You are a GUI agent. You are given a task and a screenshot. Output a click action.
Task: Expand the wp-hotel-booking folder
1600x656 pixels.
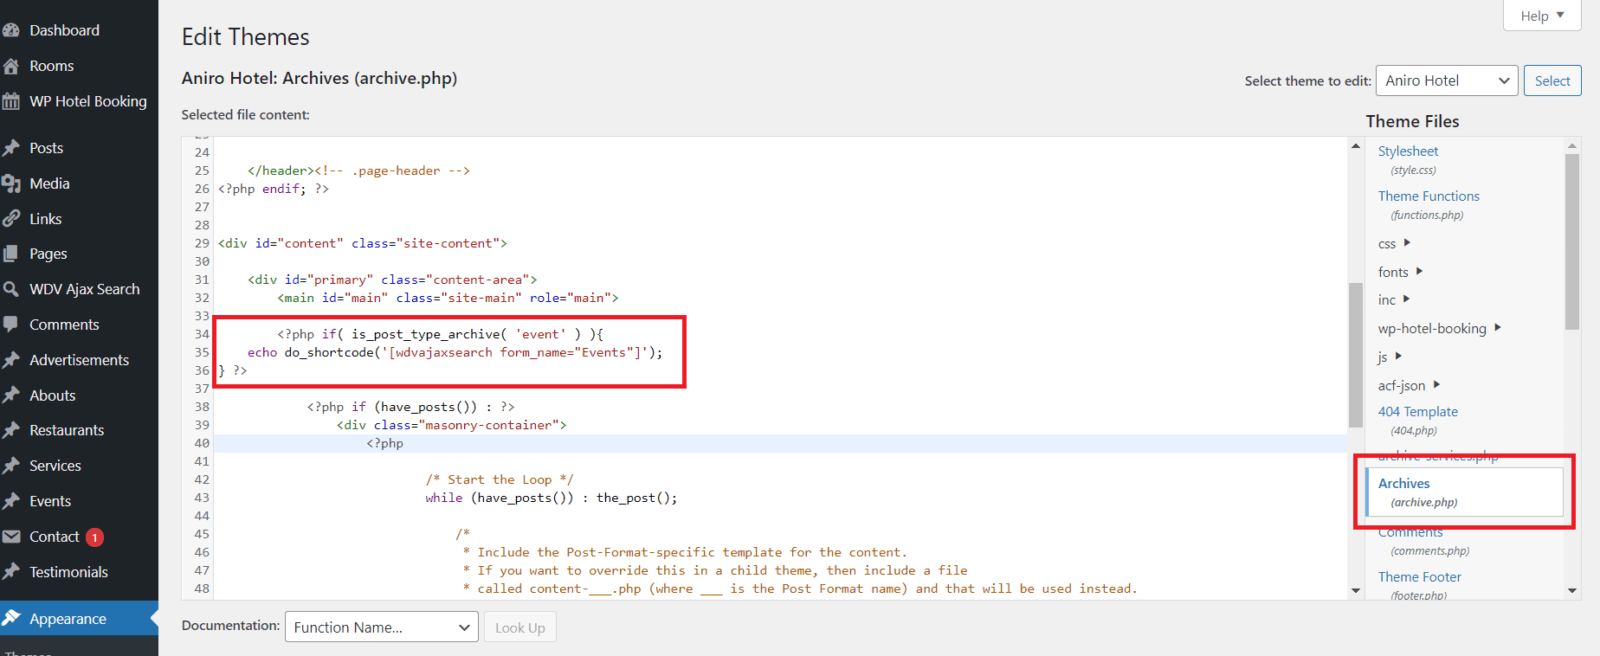1439,328
